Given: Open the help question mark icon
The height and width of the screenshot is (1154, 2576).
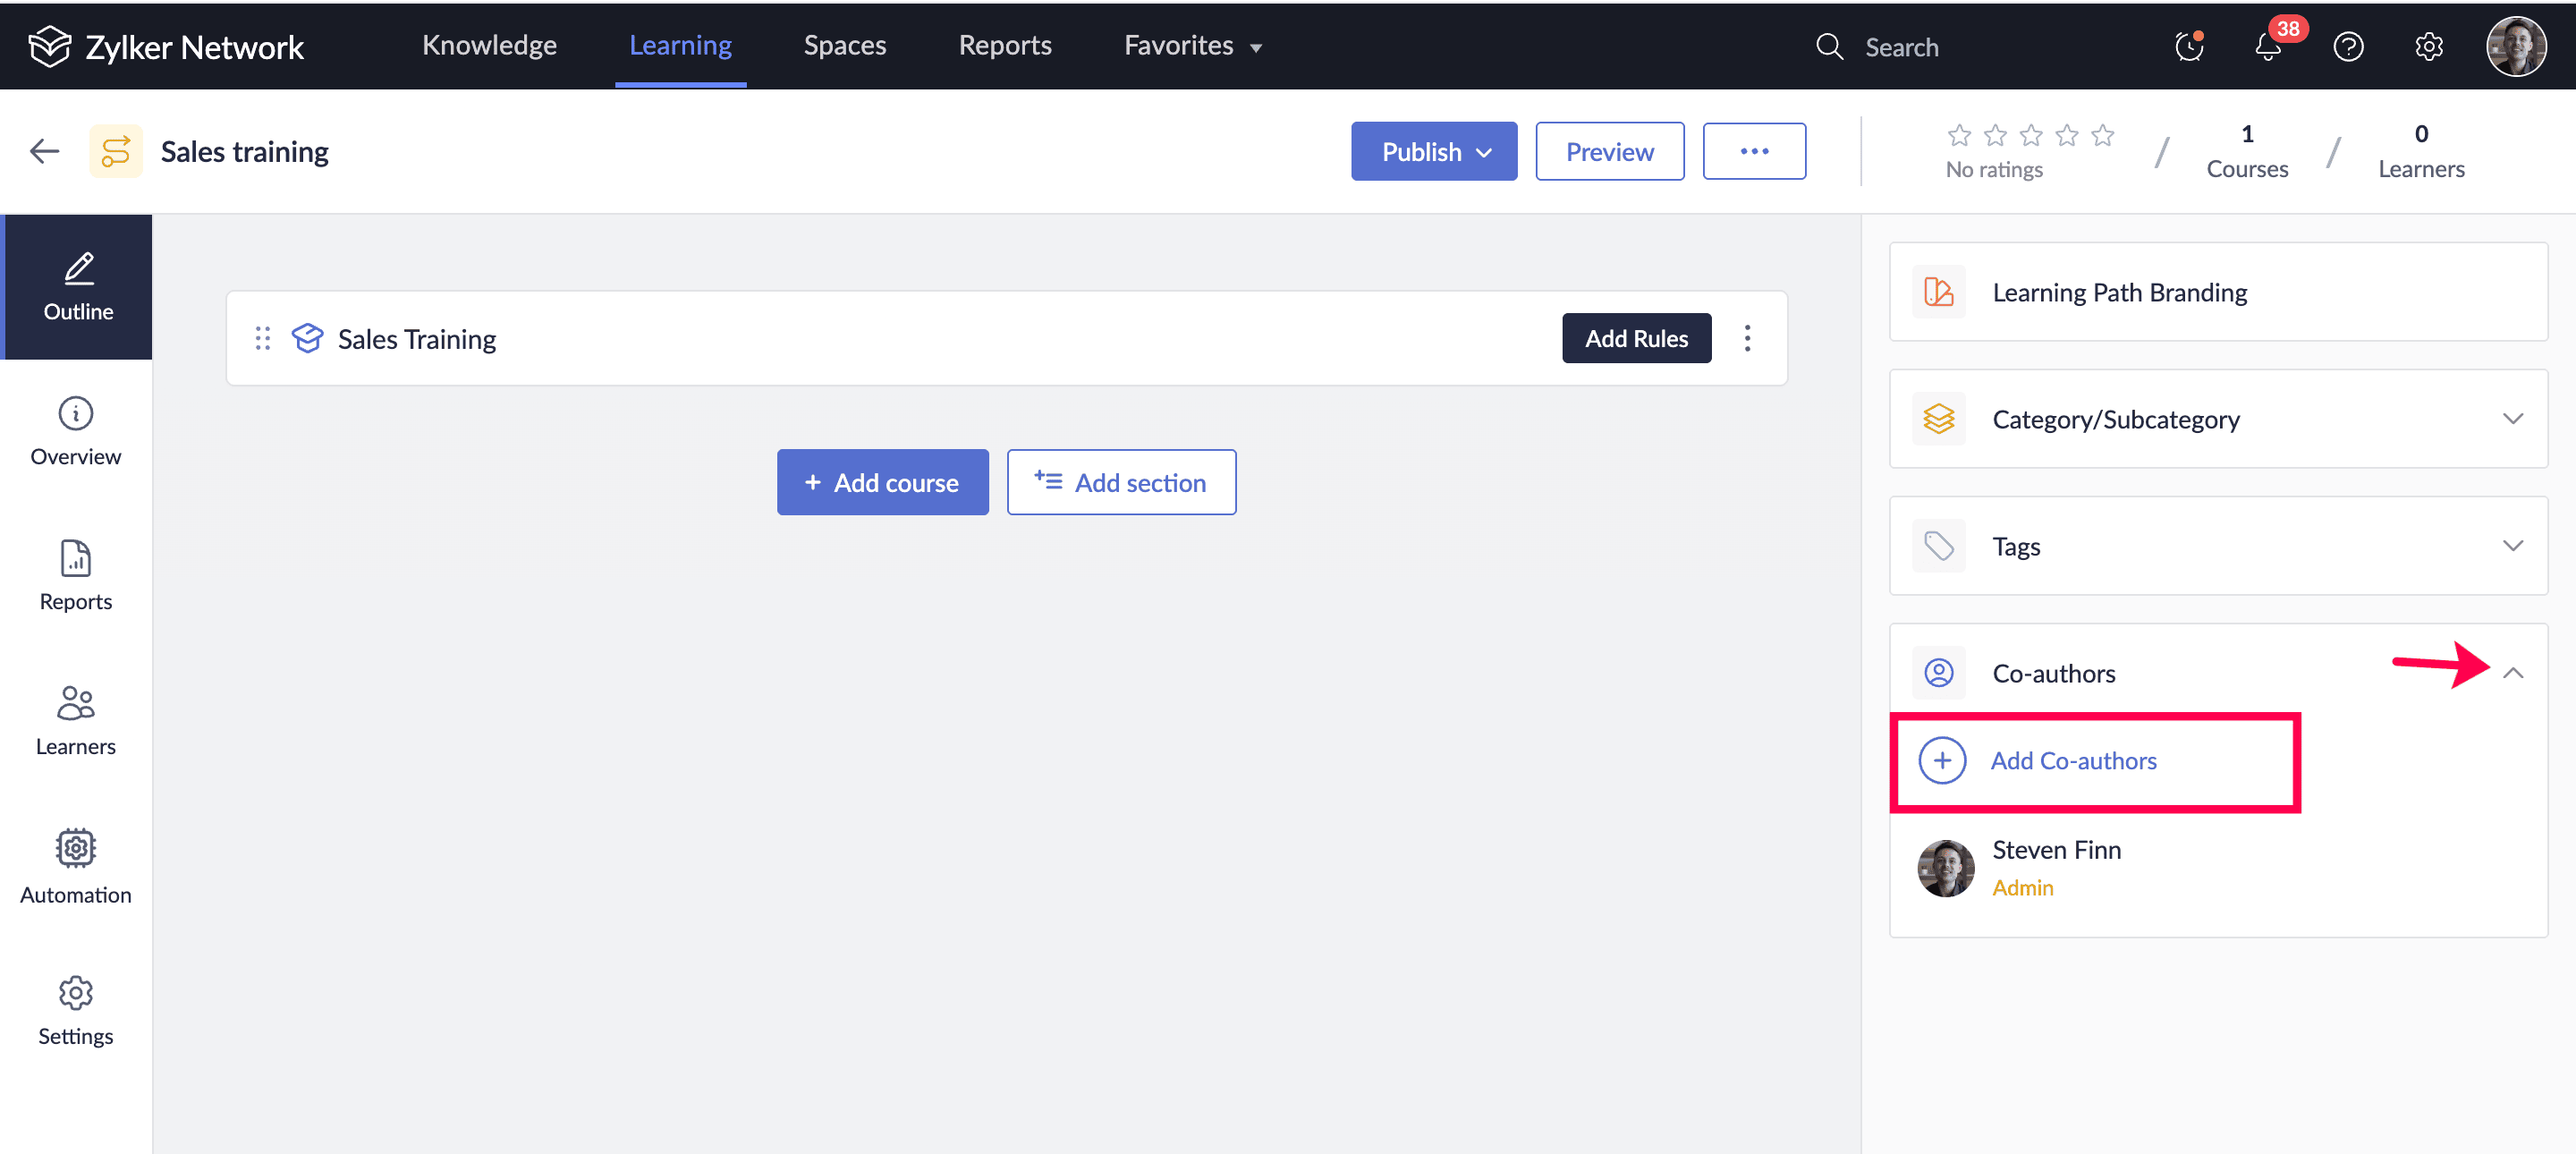Looking at the screenshot, I should (2347, 47).
